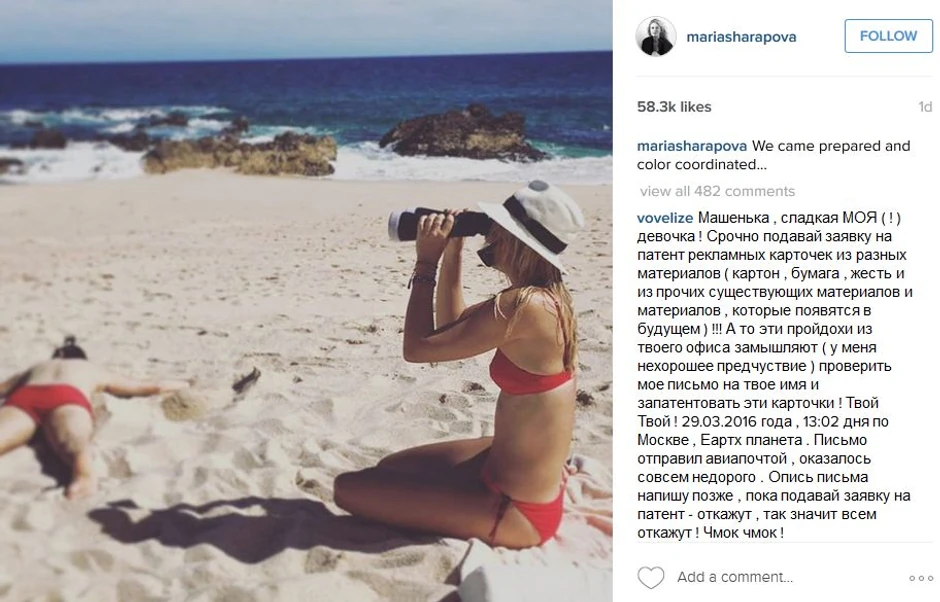The height and width of the screenshot is (602, 940).
Task: Like the post with the heart icon
Action: pos(650,577)
